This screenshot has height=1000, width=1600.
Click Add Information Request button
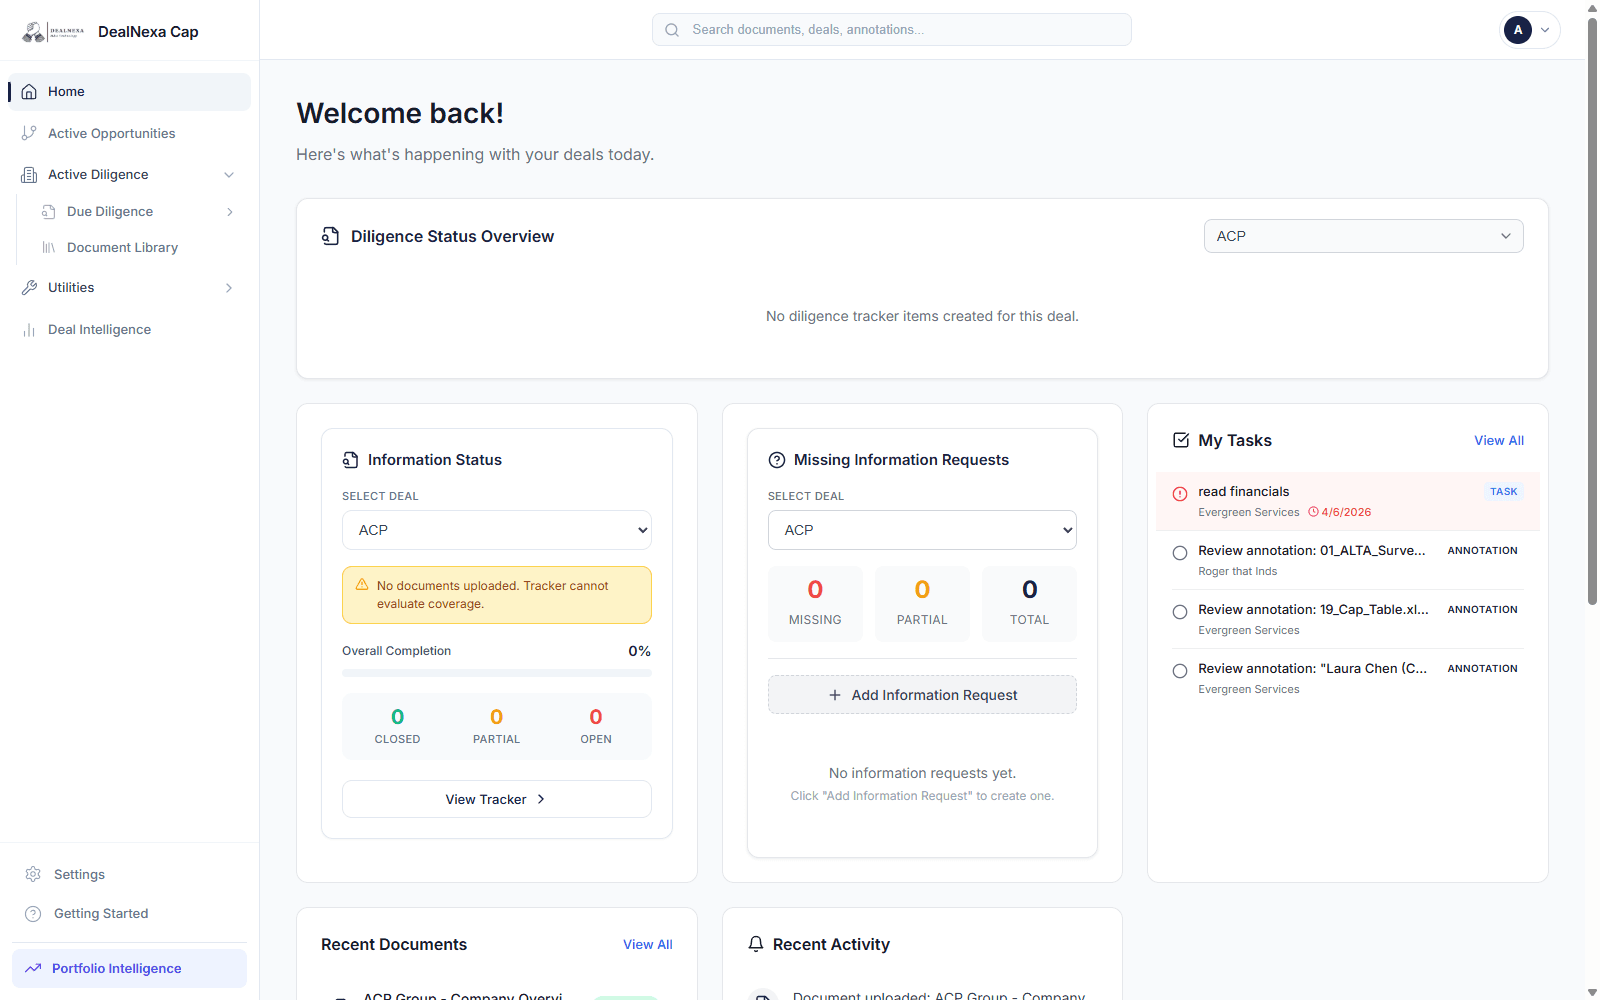[x=922, y=695]
